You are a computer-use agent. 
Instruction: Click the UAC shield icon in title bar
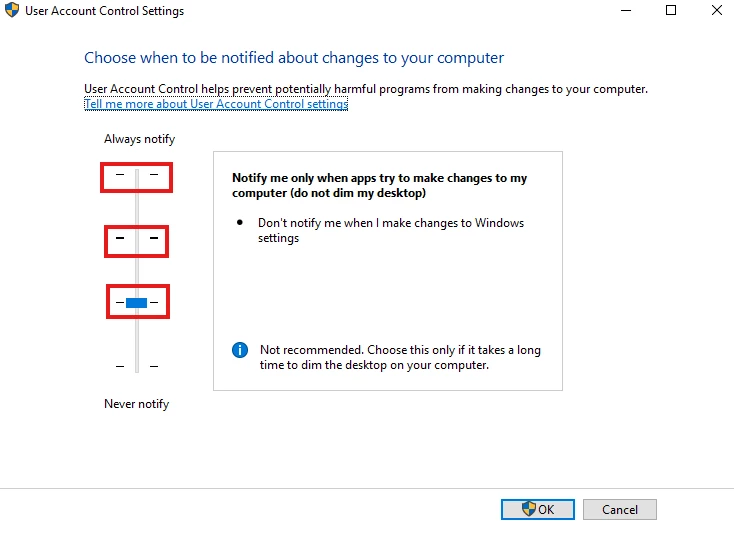[12, 10]
